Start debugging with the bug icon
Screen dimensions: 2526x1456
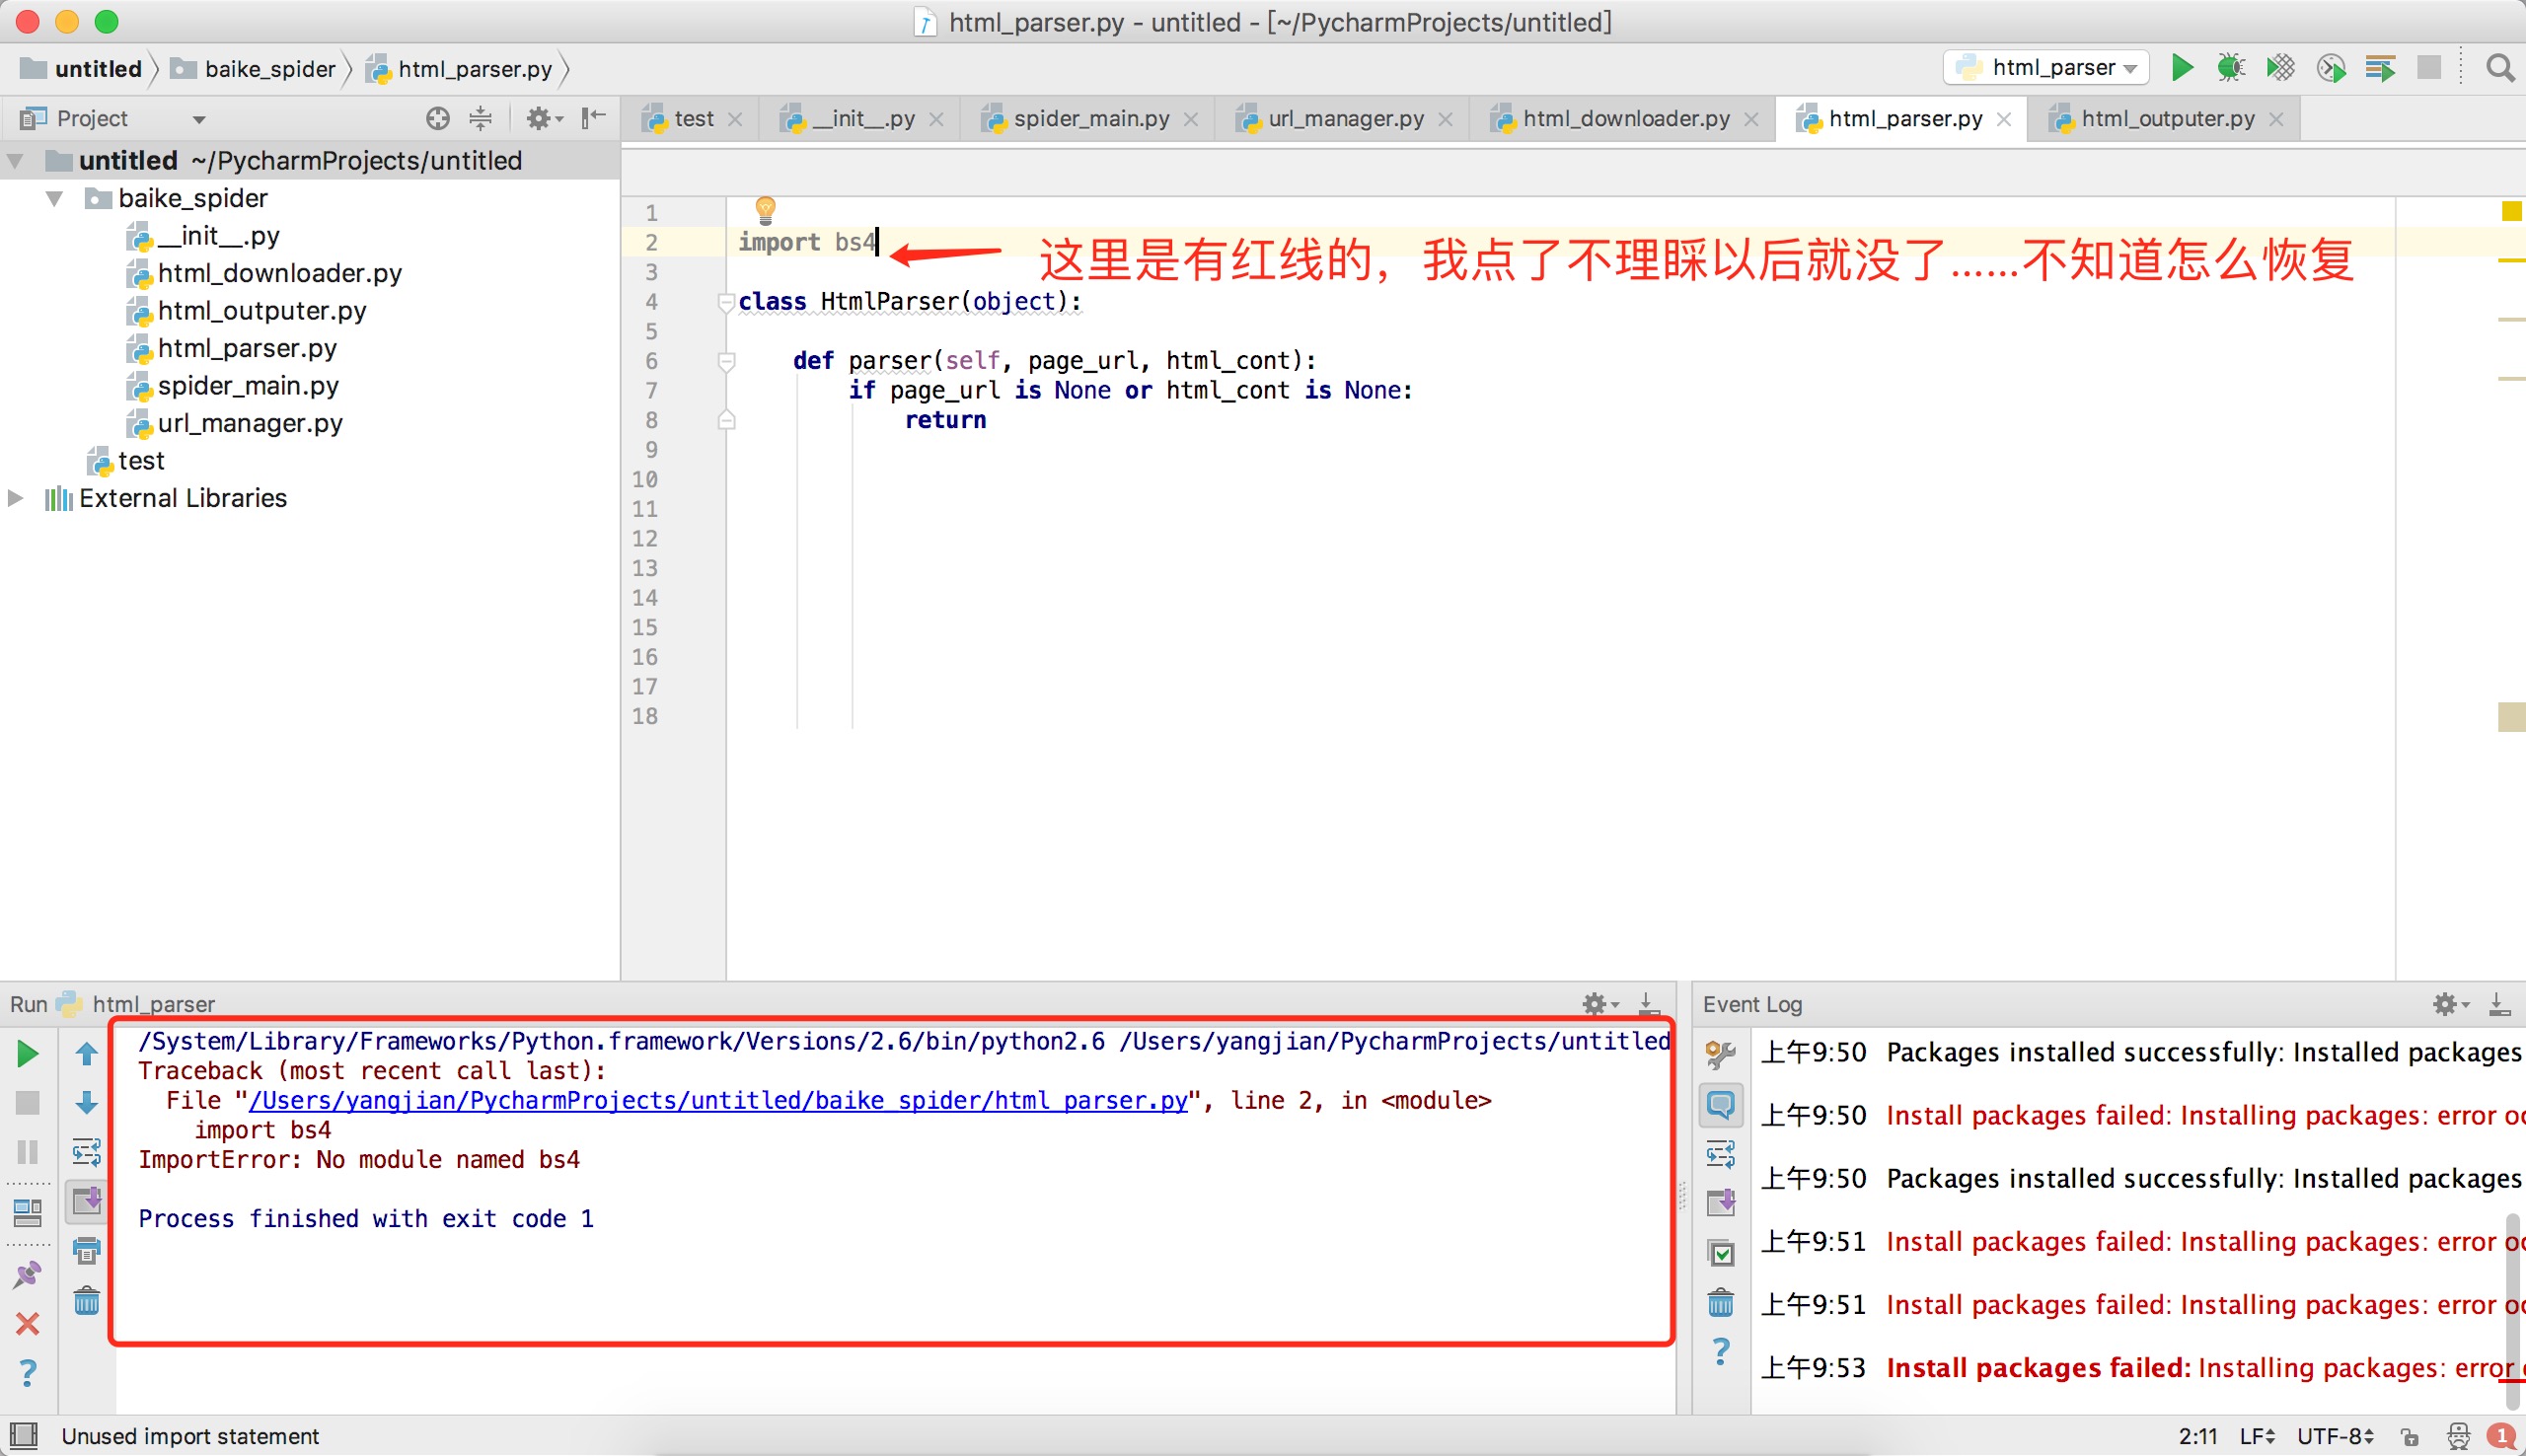2231,68
